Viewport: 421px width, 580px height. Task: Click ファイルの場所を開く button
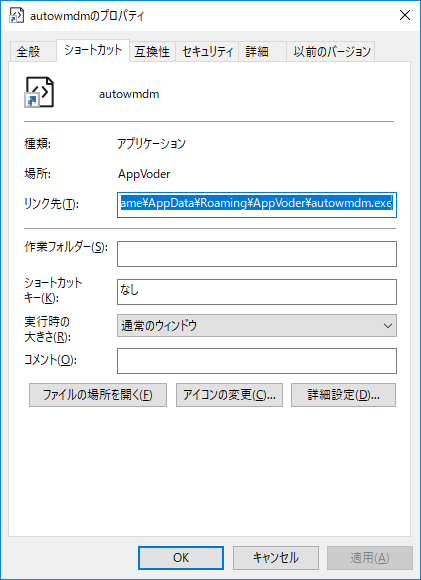click(98, 395)
